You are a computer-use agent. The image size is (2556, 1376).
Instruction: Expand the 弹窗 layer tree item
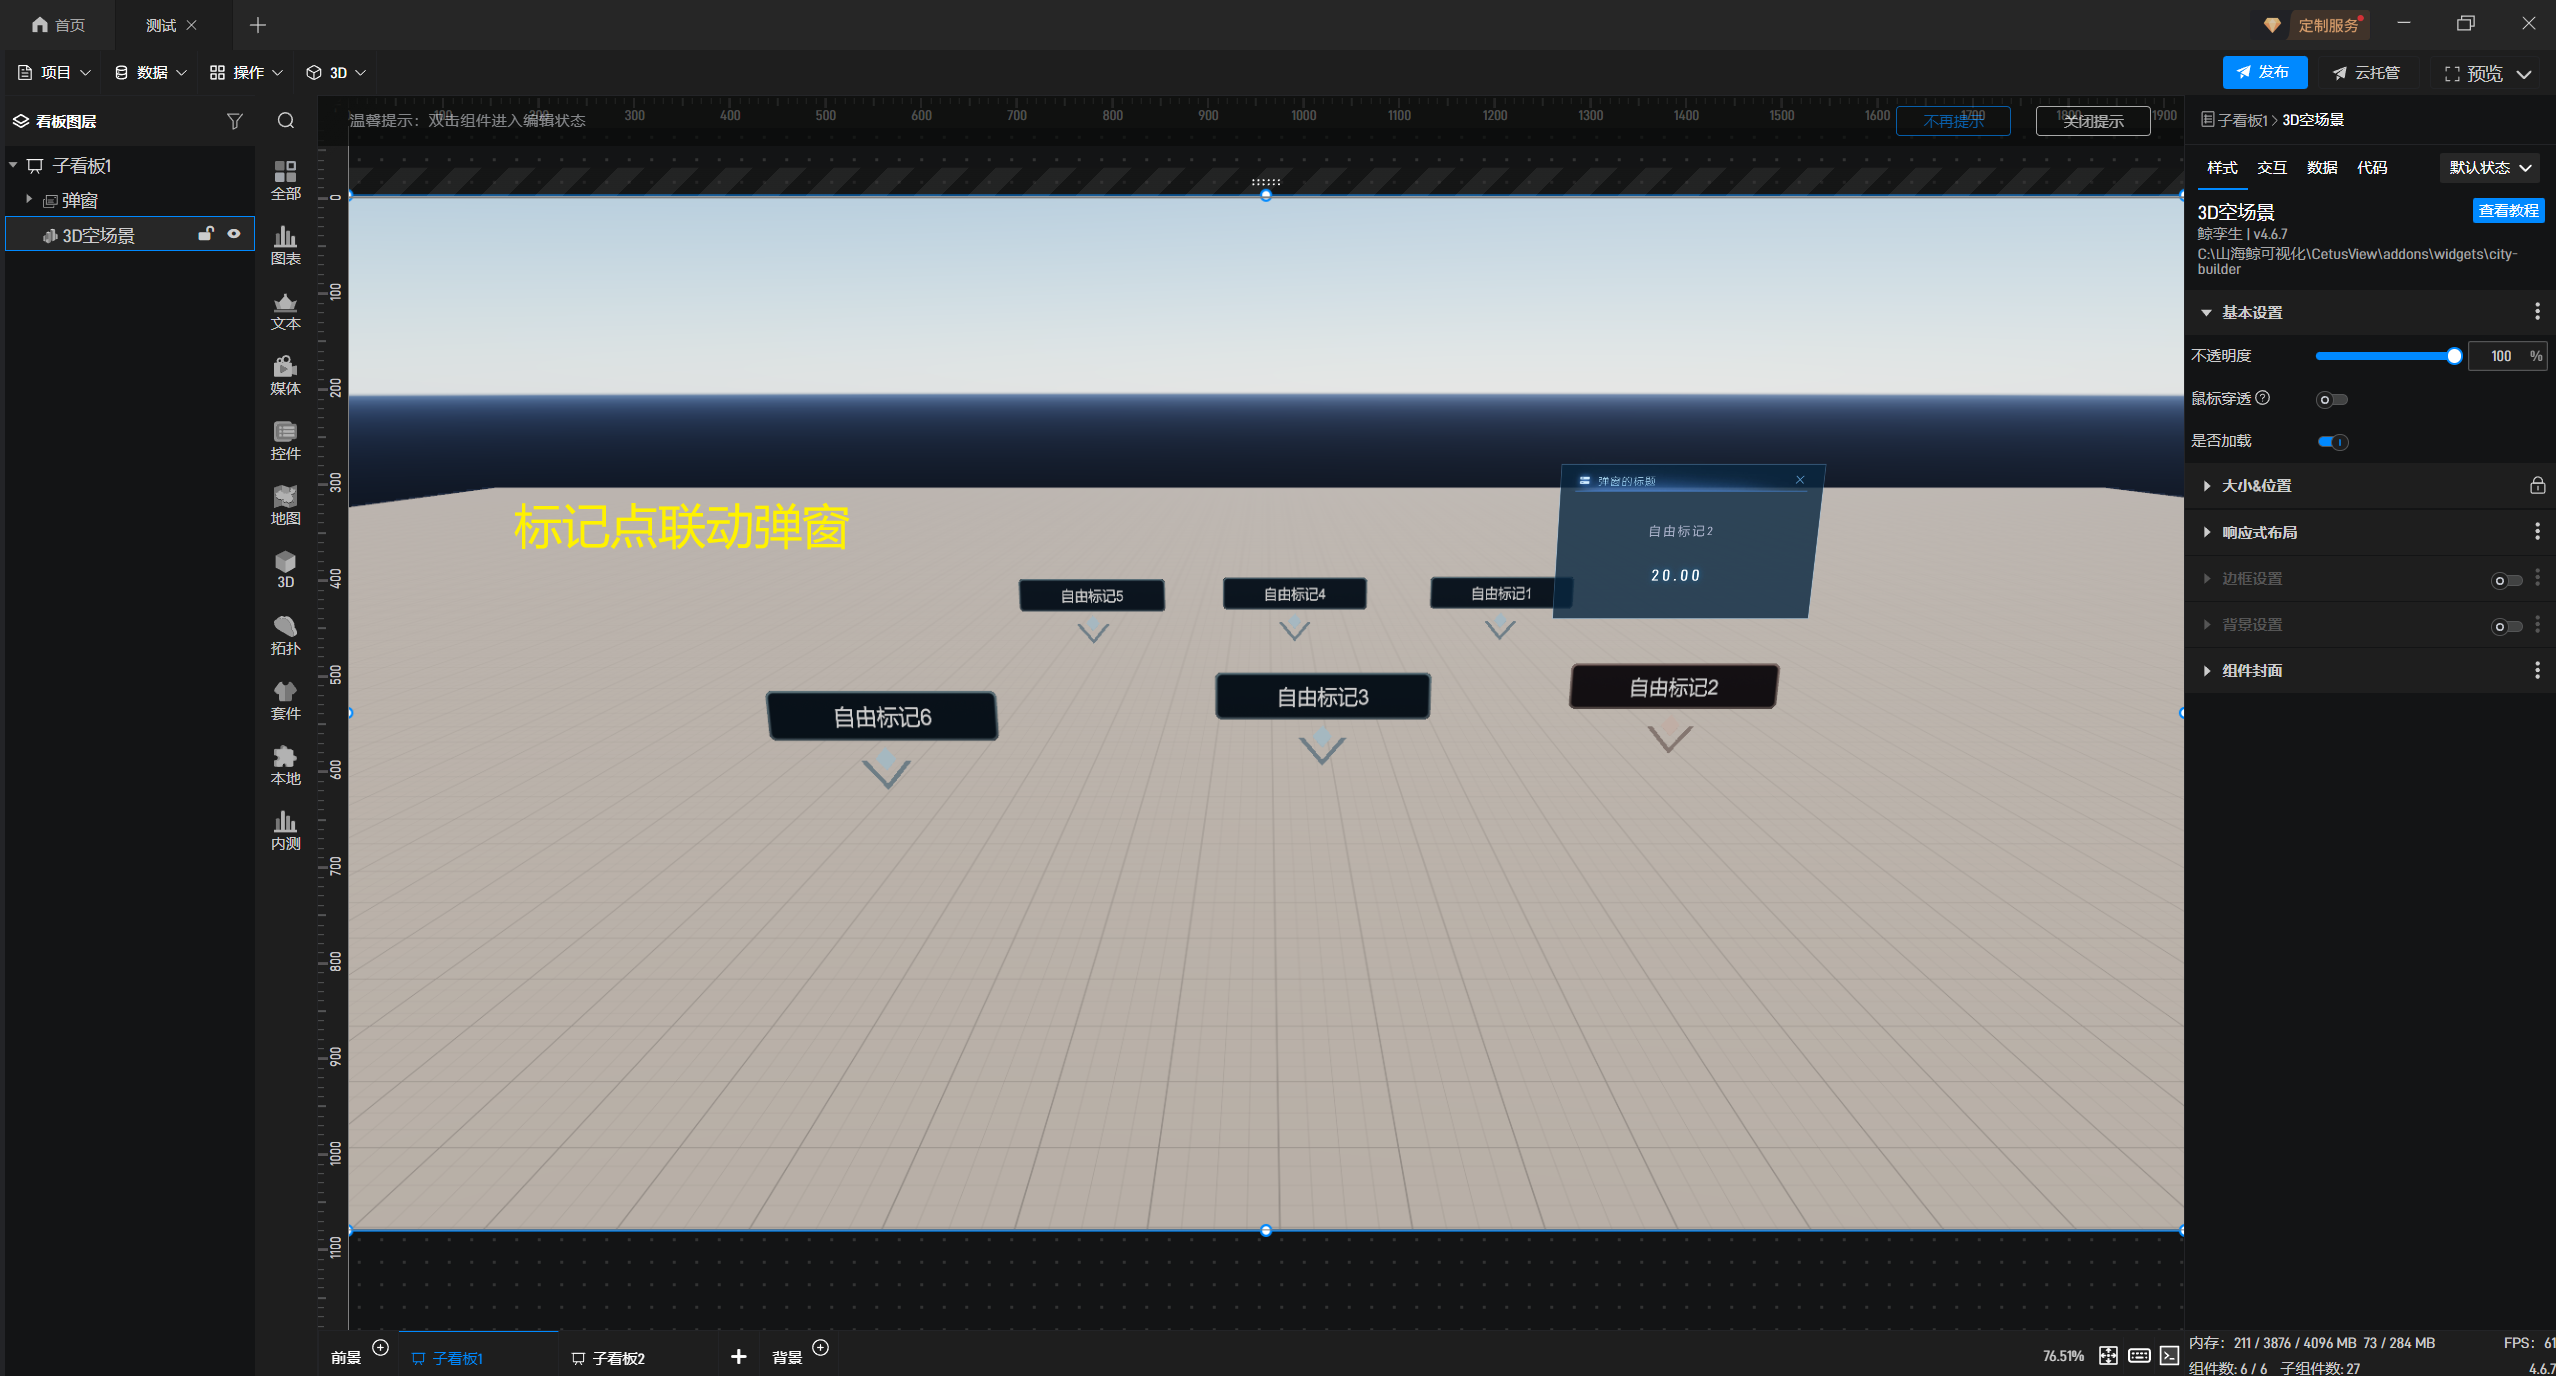click(29, 200)
